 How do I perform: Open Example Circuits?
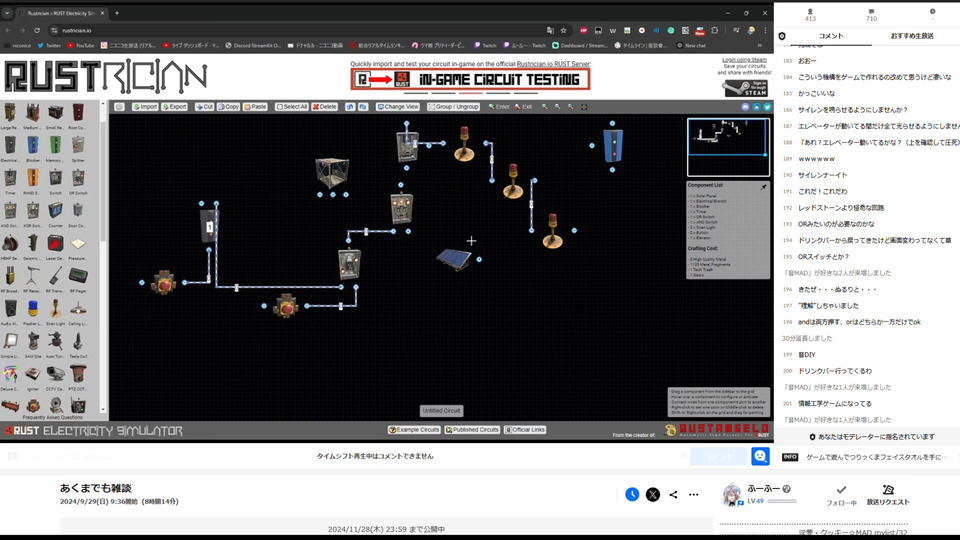click(414, 430)
